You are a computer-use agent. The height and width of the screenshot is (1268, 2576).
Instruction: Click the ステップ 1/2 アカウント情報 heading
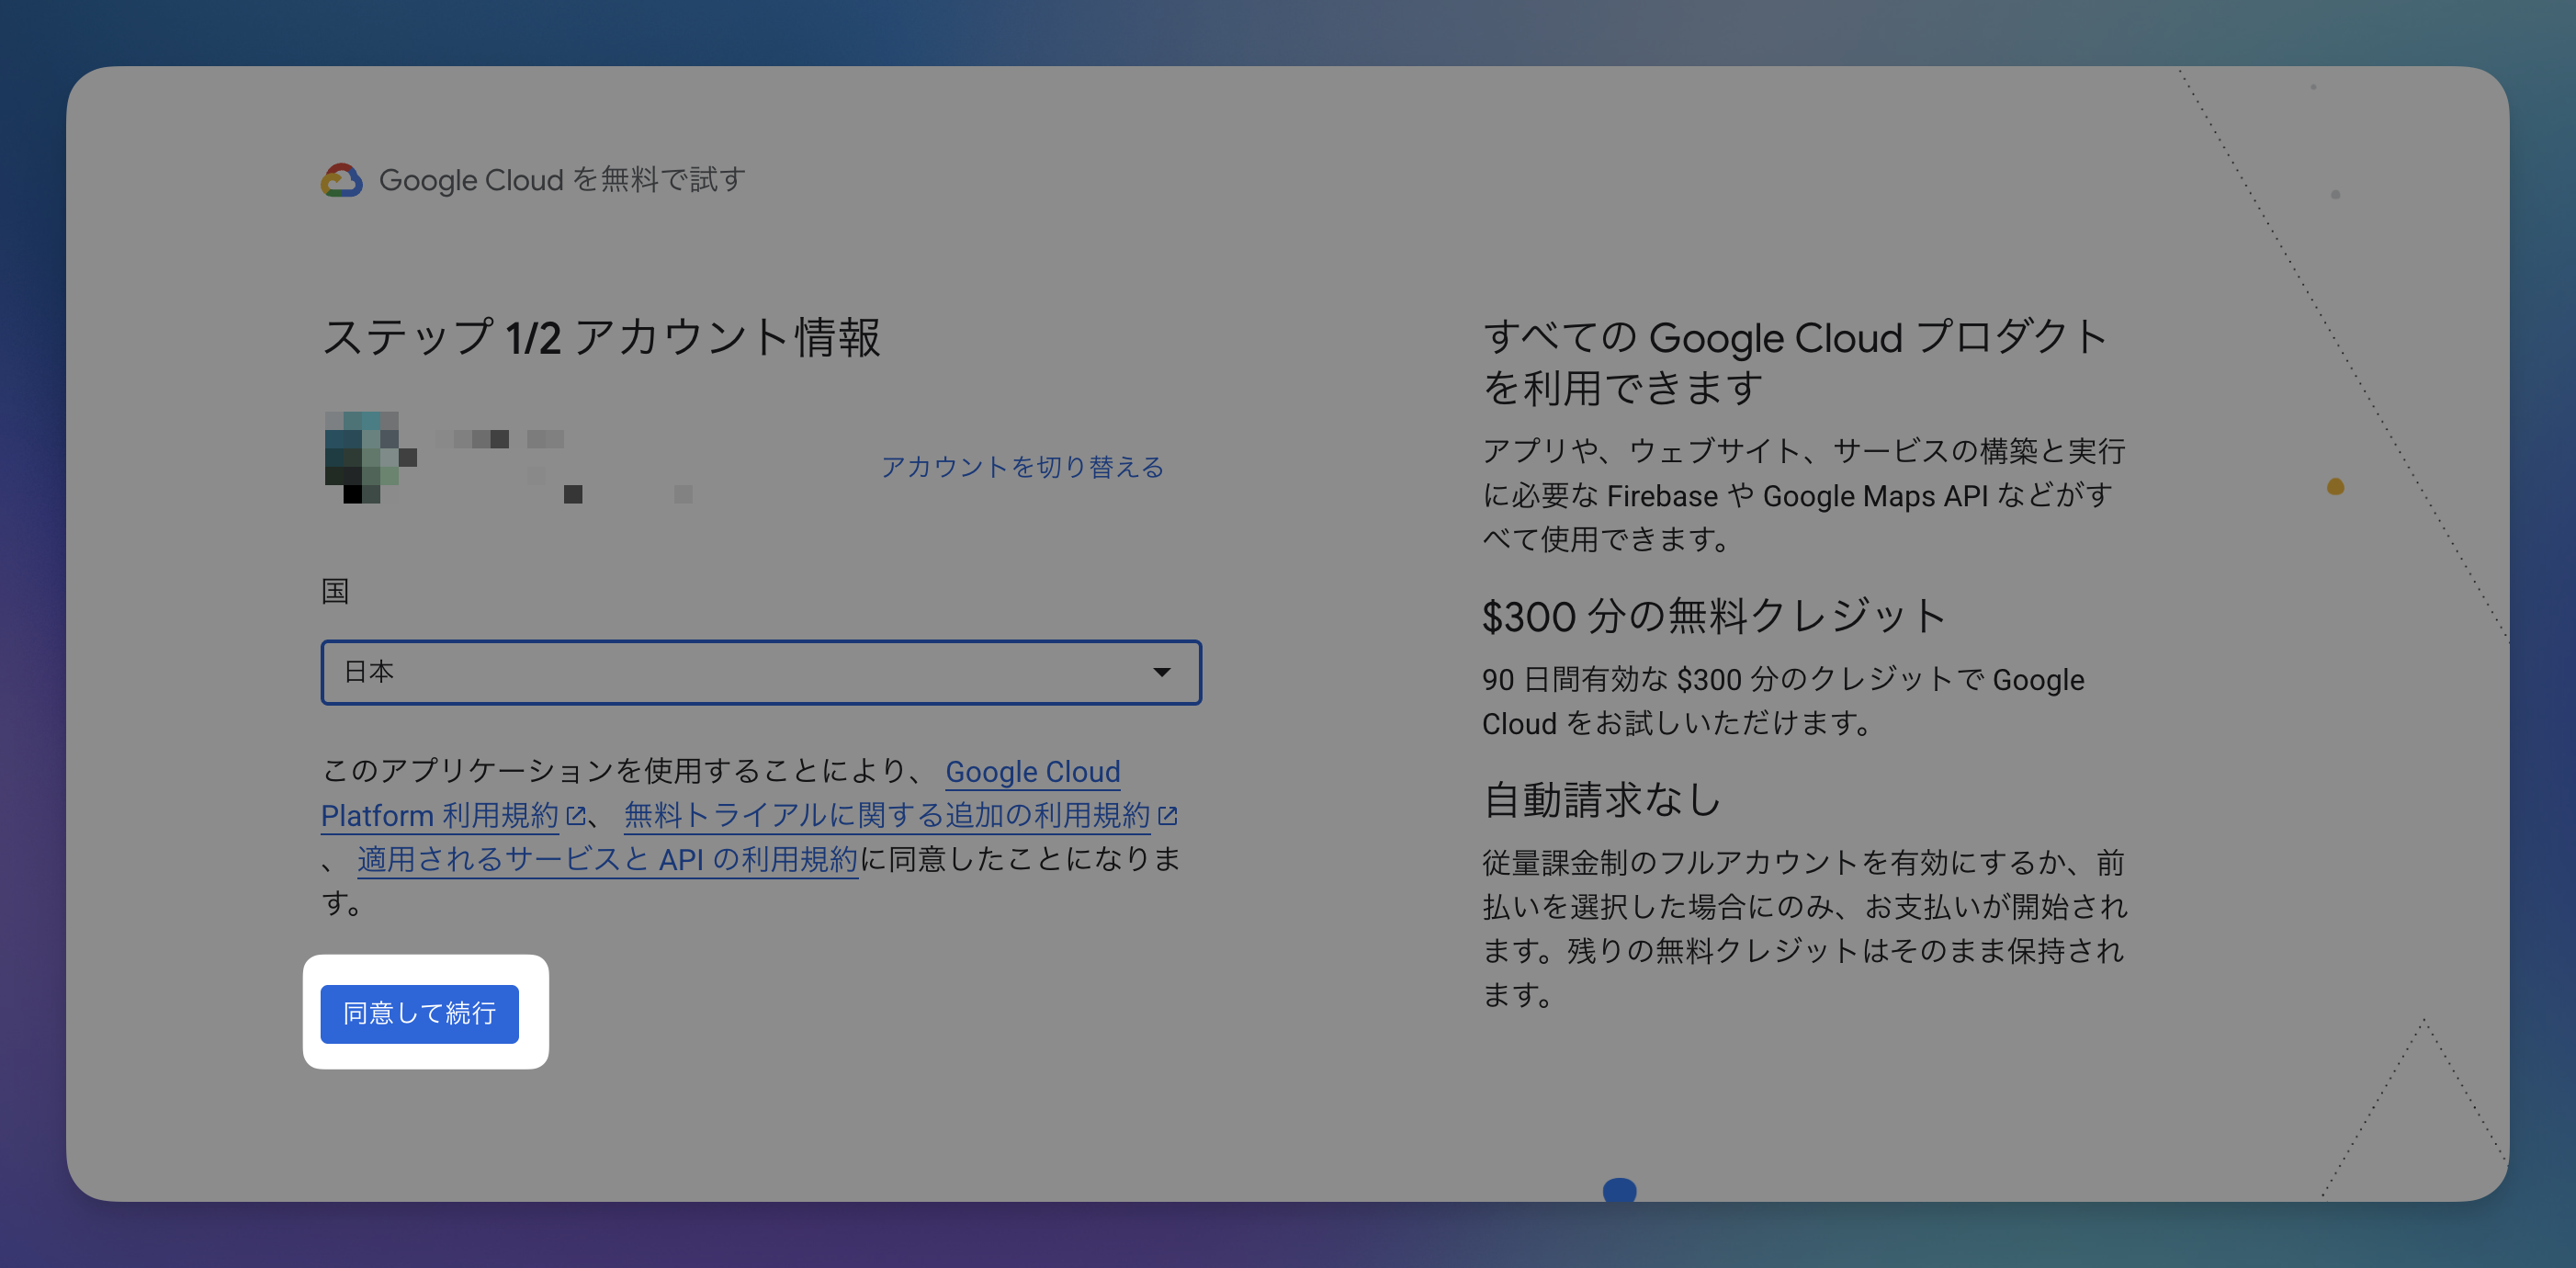point(601,337)
